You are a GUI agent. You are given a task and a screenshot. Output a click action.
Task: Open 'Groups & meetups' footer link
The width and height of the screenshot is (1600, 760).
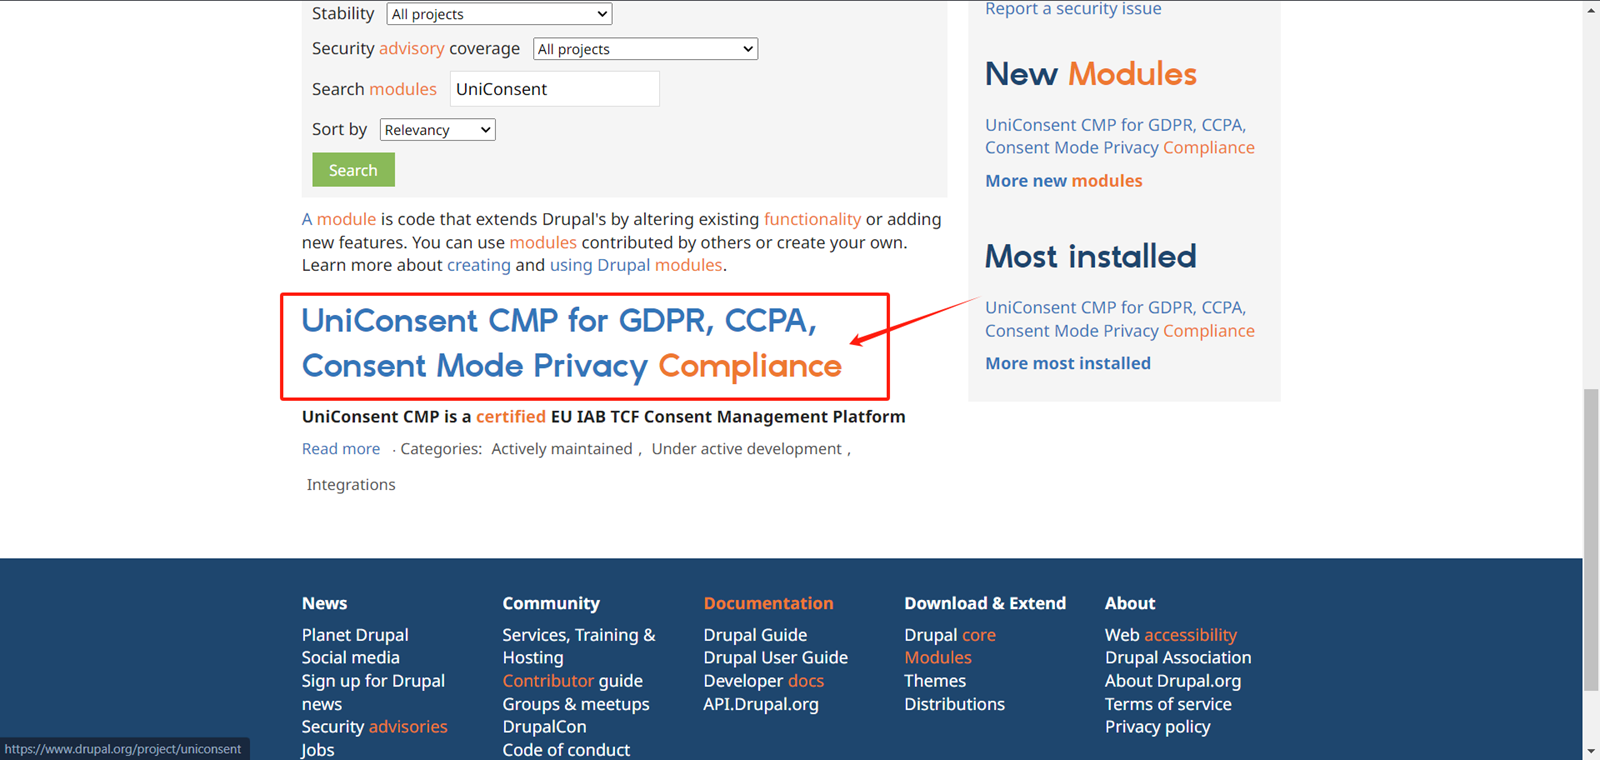576,704
